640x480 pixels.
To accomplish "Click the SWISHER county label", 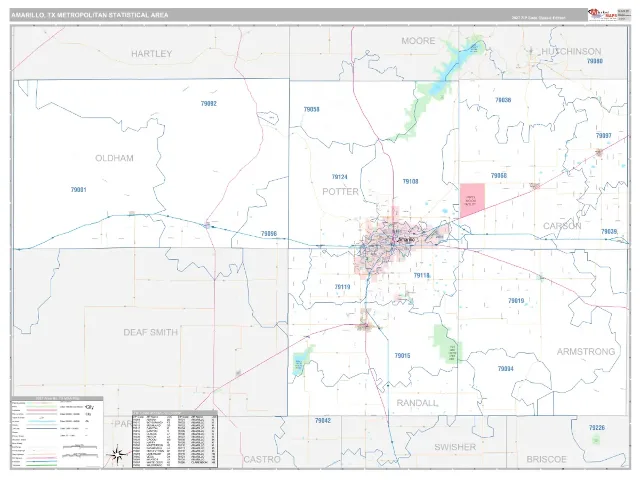I will [x=455, y=447].
